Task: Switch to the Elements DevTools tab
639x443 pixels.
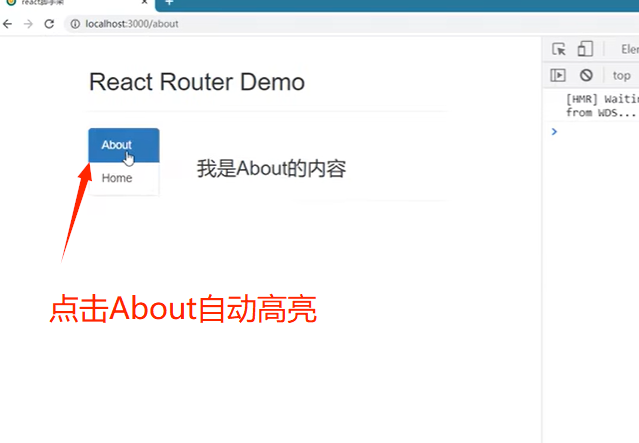Action: tap(630, 49)
